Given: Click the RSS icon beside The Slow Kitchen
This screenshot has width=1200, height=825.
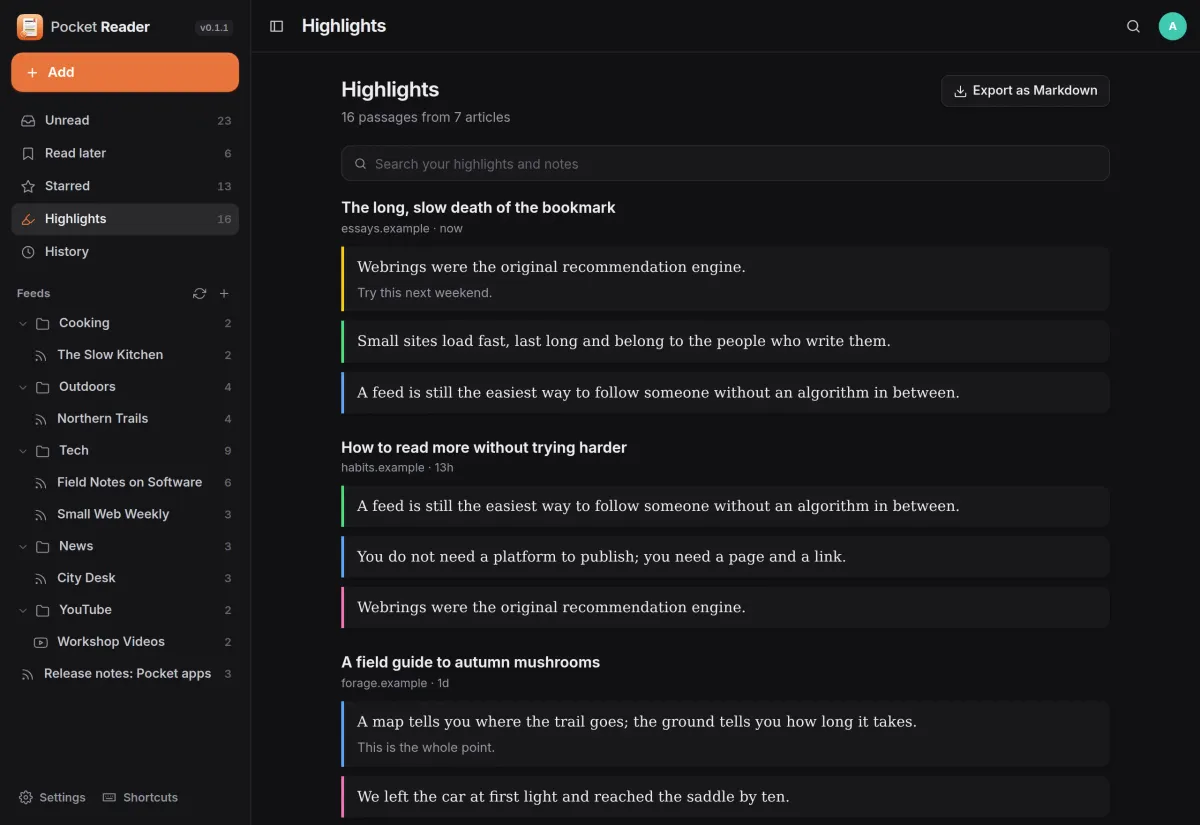Looking at the screenshot, I should [x=41, y=355].
